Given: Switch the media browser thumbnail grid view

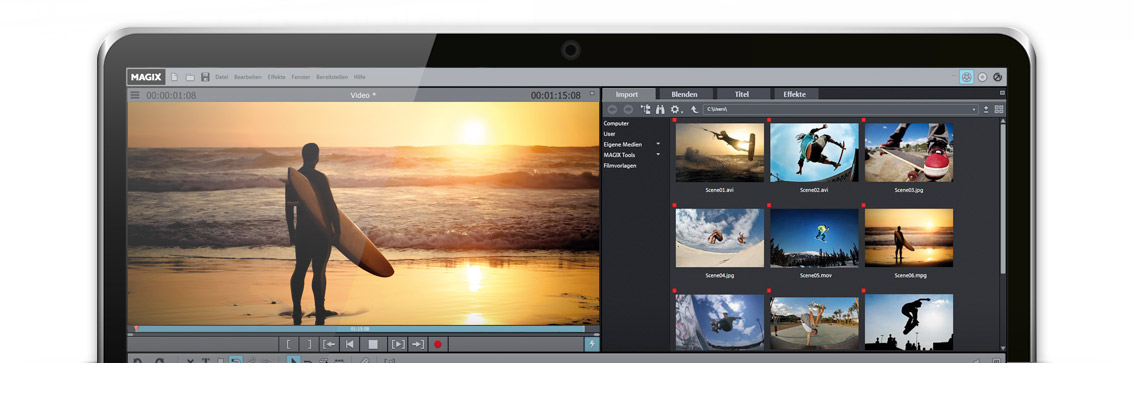Looking at the screenshot, I should (999, 109).
